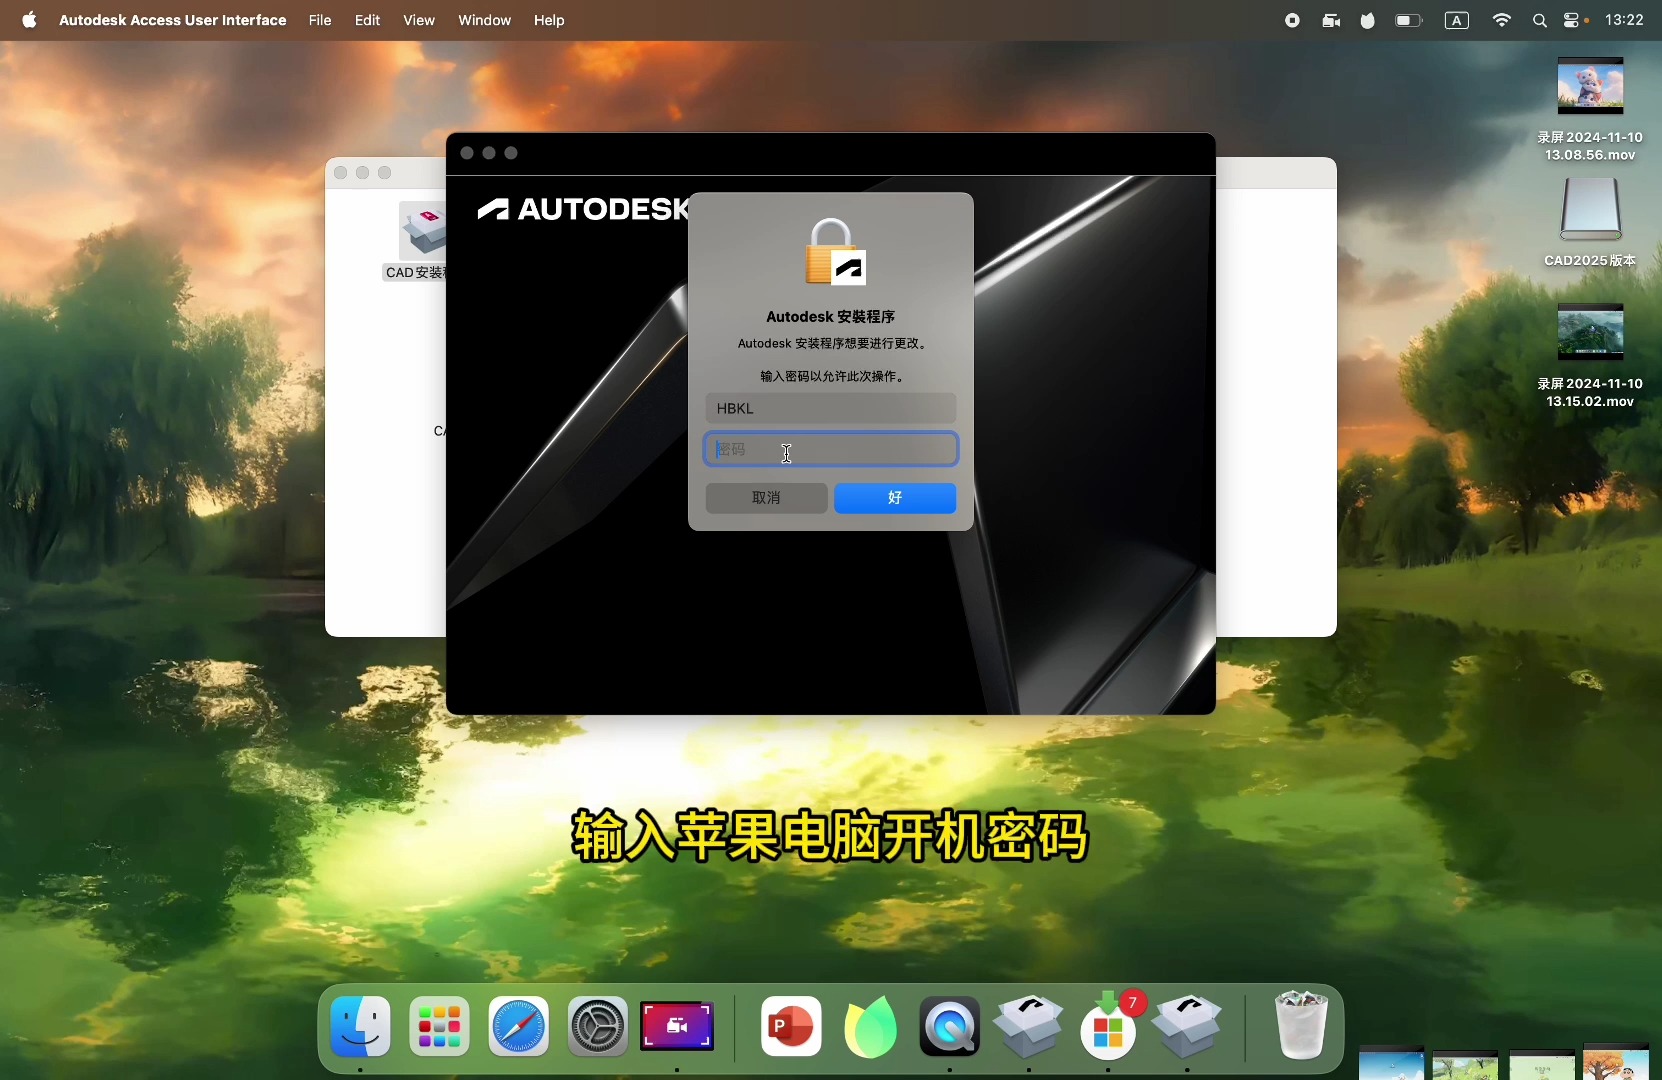The height and width of the screenshot is (1080, 1662).
Task: Open the Edit menu
Action: click(368, 20)
